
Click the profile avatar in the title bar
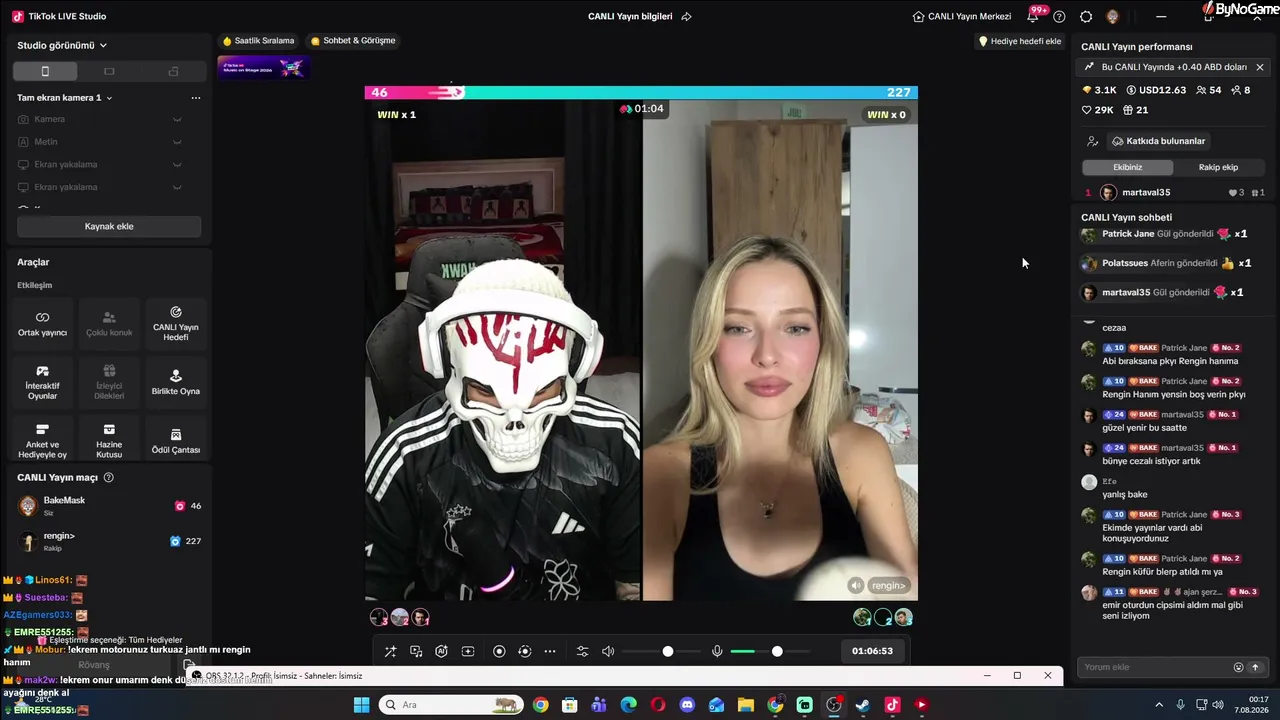(x=1112, y=17)
